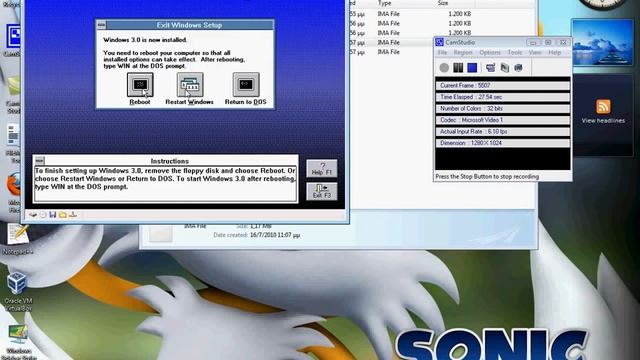Select the IMA File row timed 55 μμ
This screenshot has height=360, width=640.
(x=443, y=14)
